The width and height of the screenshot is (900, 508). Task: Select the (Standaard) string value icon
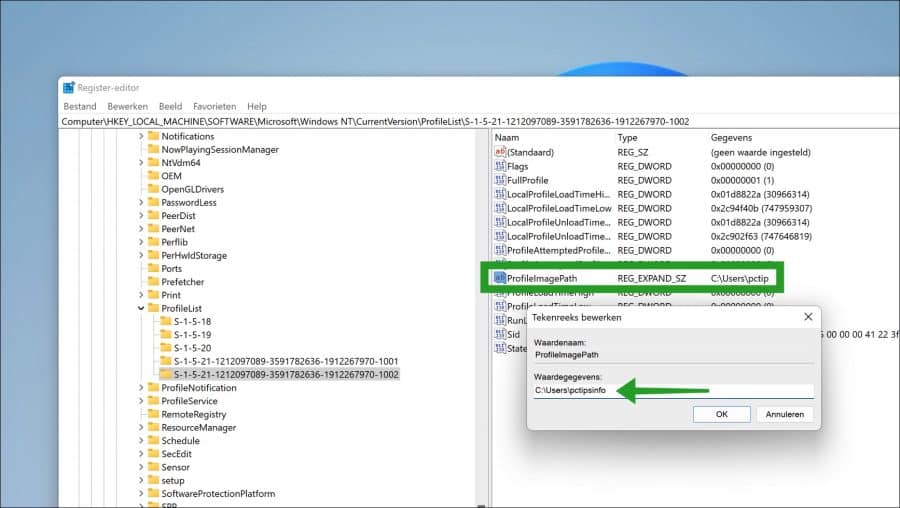(500, 152)
